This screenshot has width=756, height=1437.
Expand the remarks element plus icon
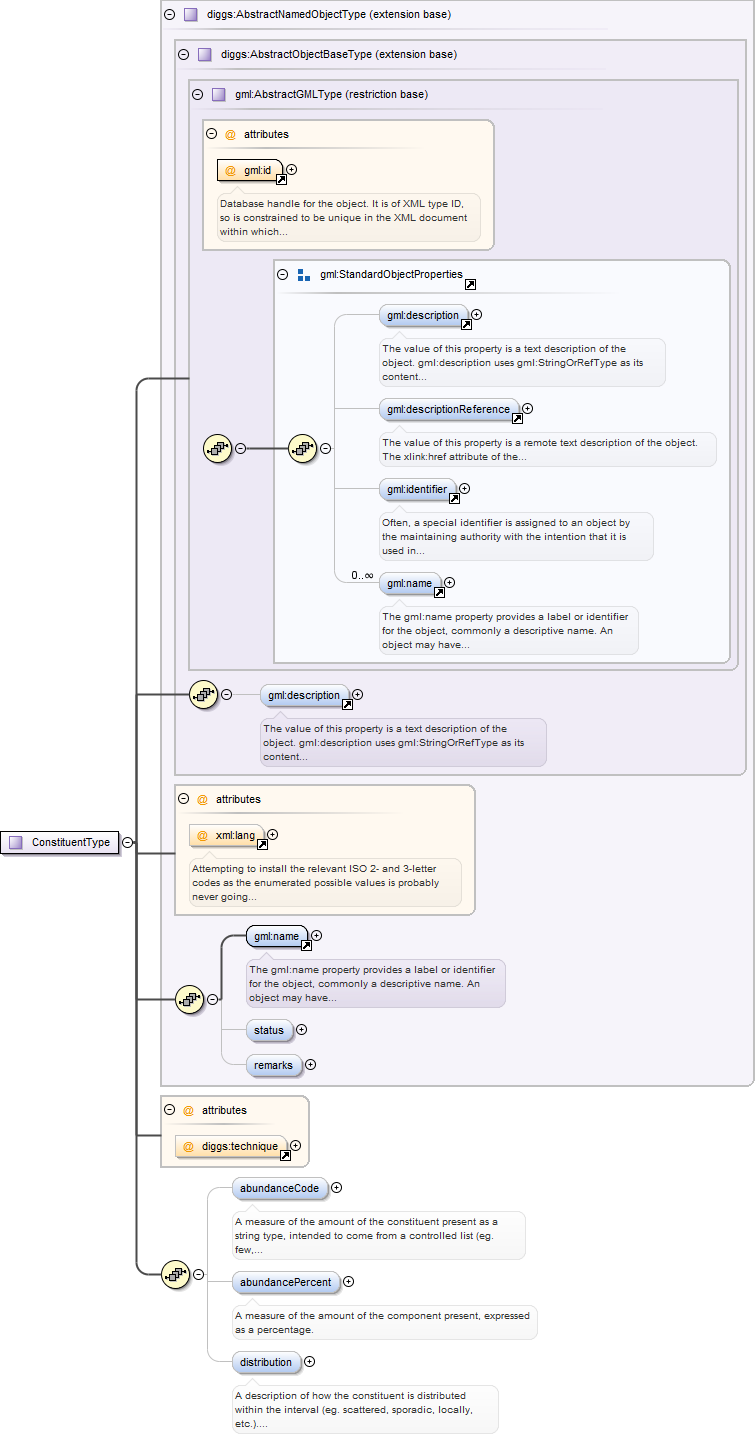click(310, 1065)
